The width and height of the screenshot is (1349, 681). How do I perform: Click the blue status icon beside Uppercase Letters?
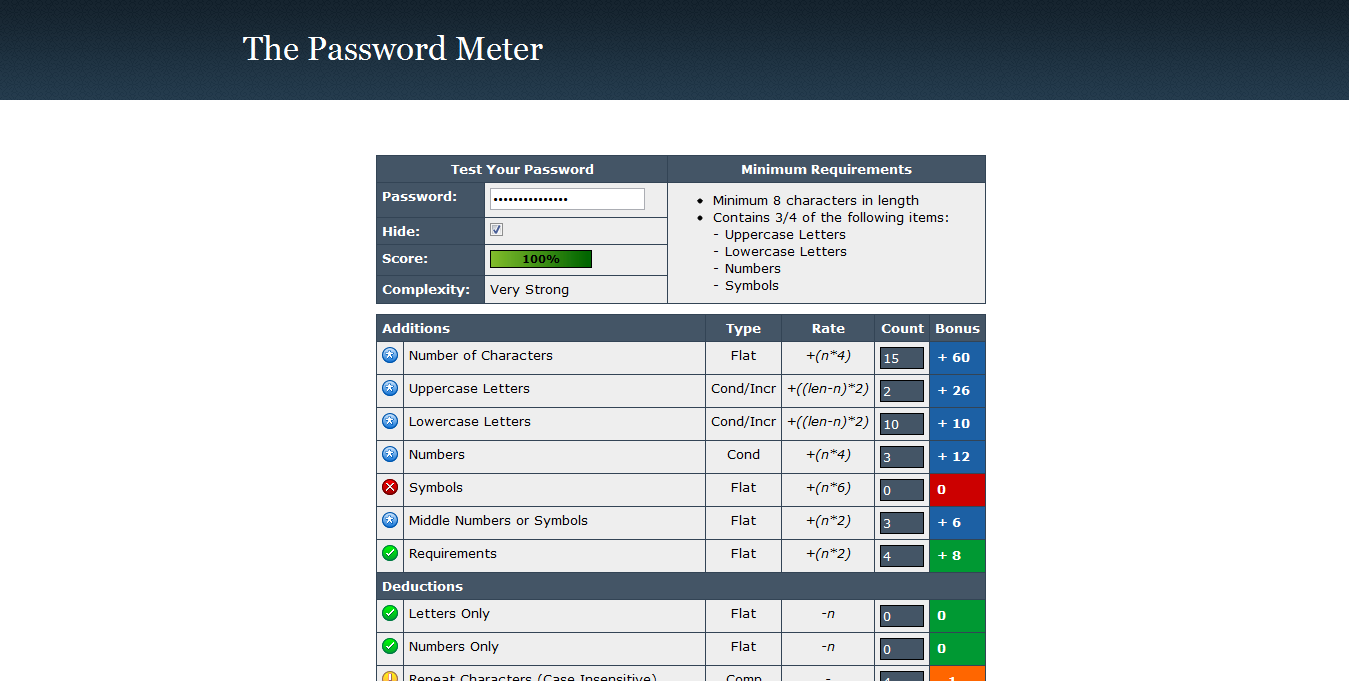pyautogui.click(x=390, y=388)
